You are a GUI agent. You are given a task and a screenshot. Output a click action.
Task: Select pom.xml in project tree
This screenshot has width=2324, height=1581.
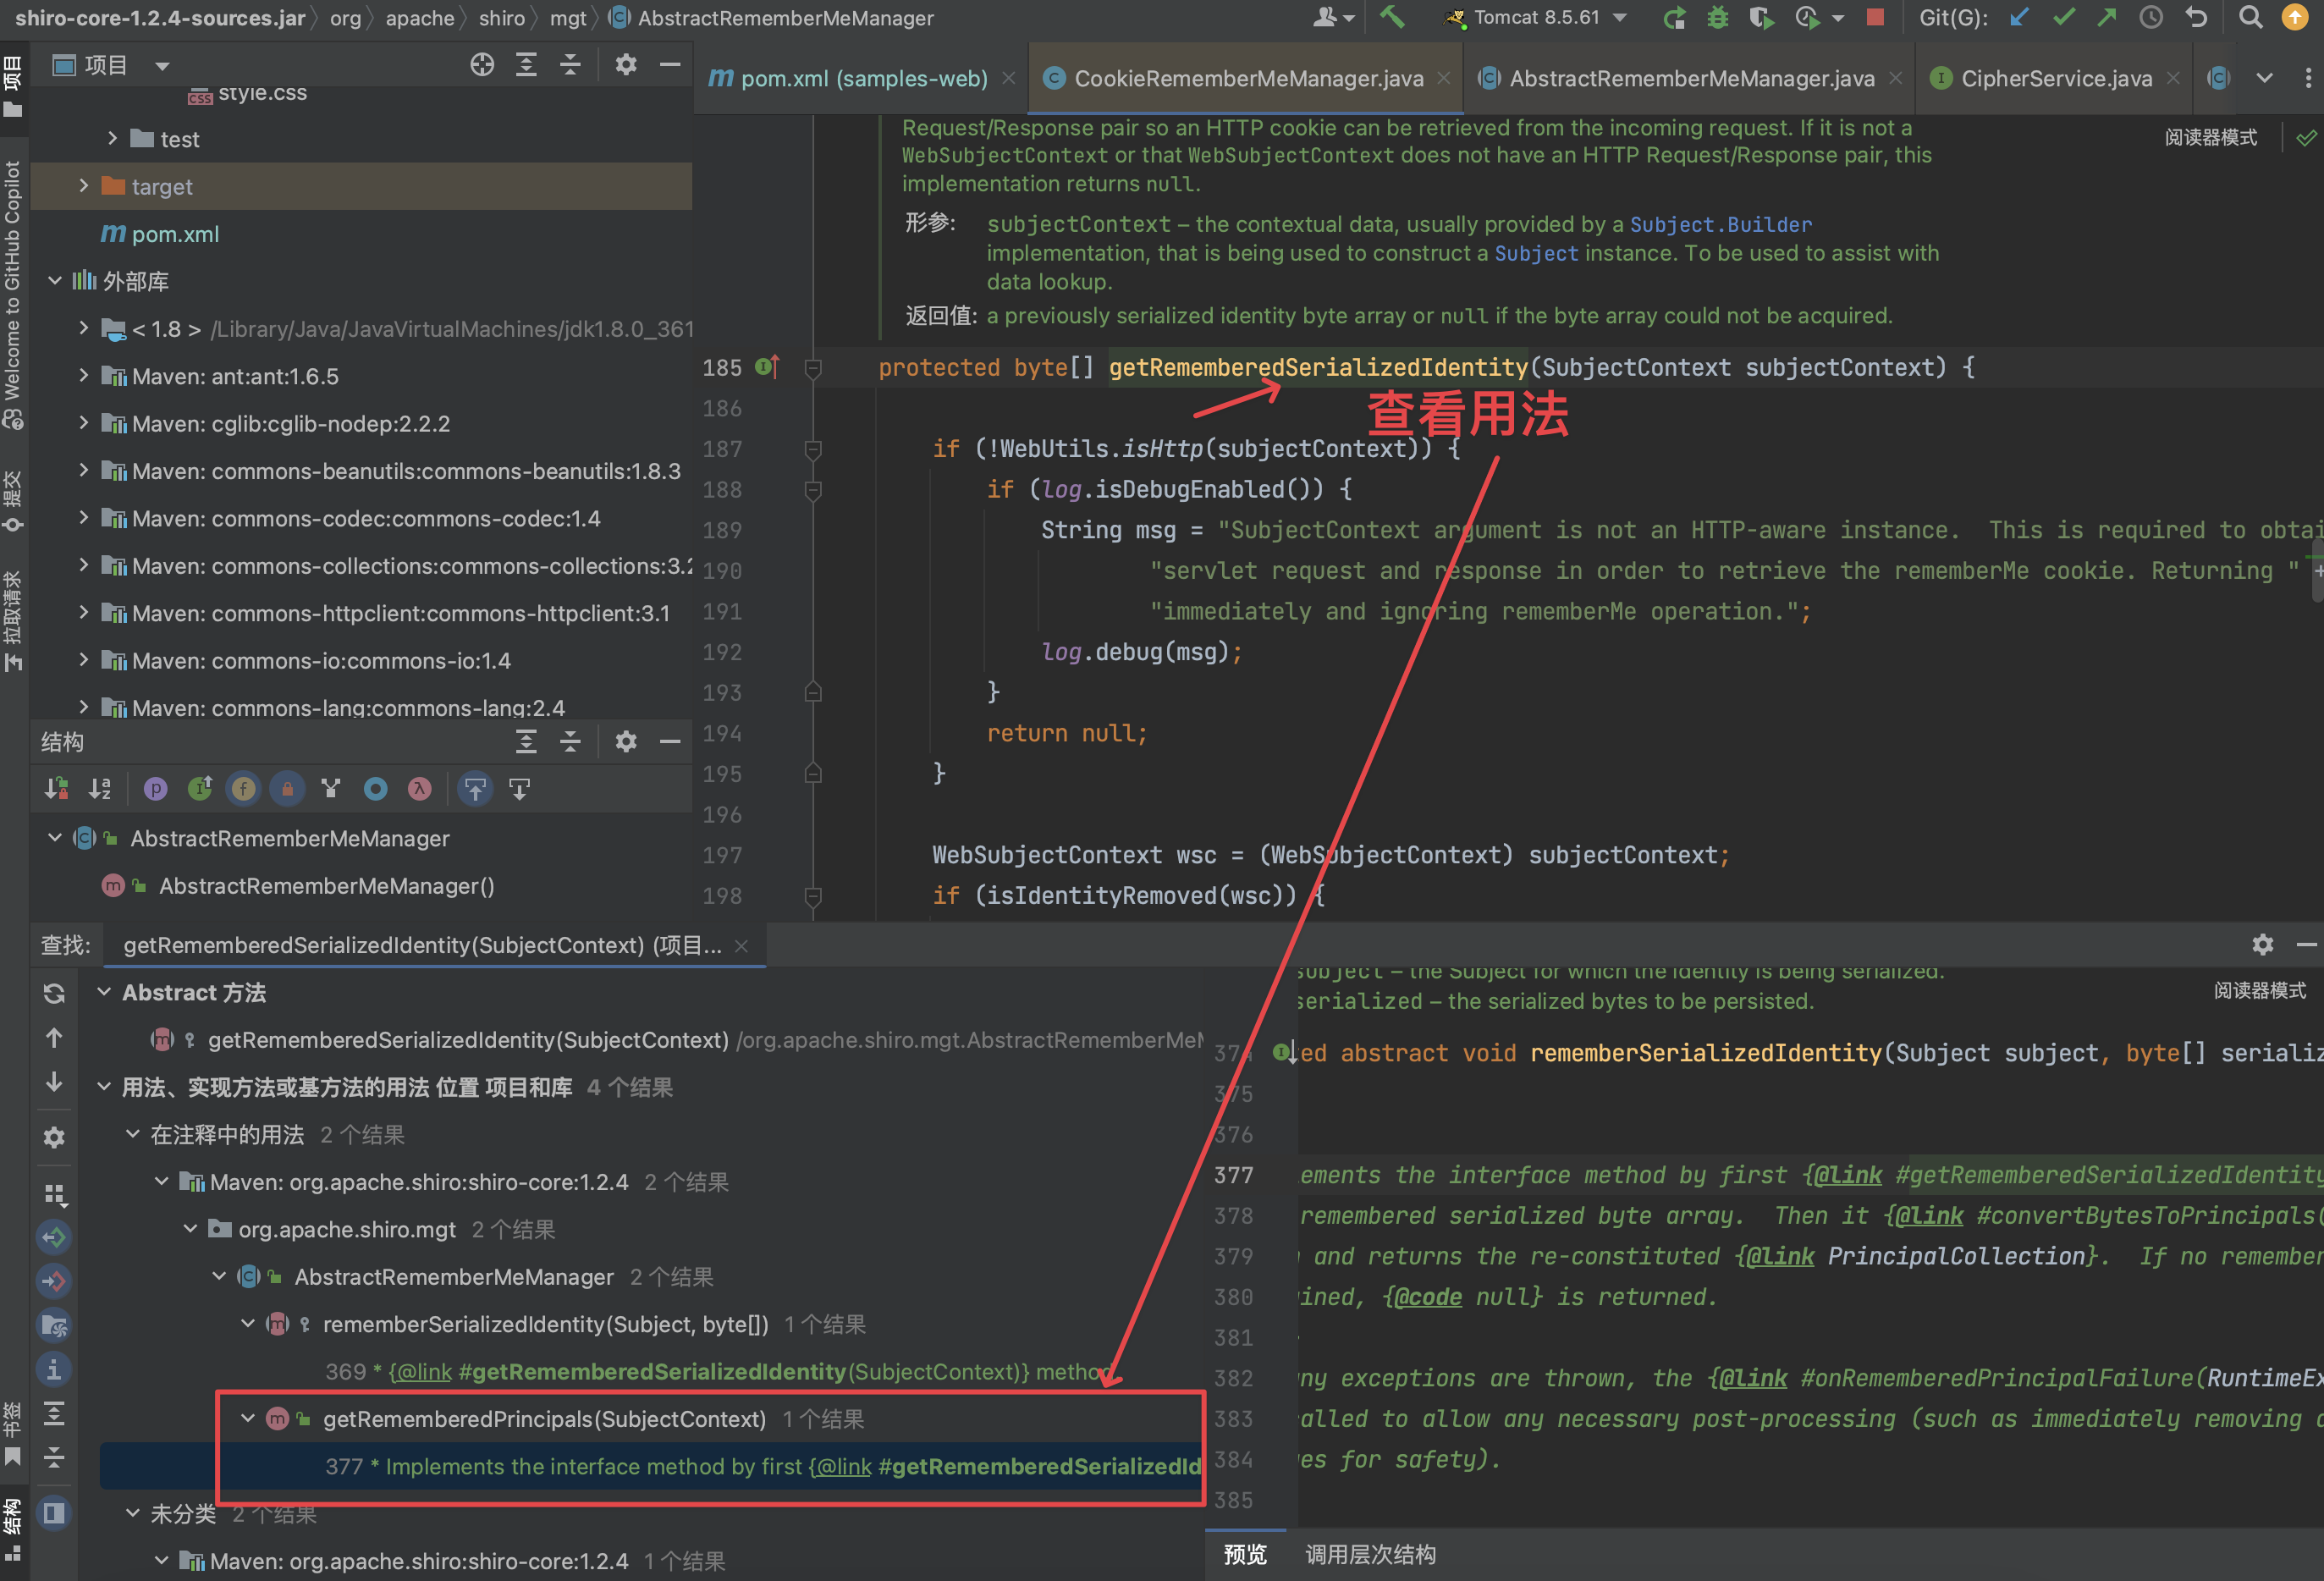point(175,234)
